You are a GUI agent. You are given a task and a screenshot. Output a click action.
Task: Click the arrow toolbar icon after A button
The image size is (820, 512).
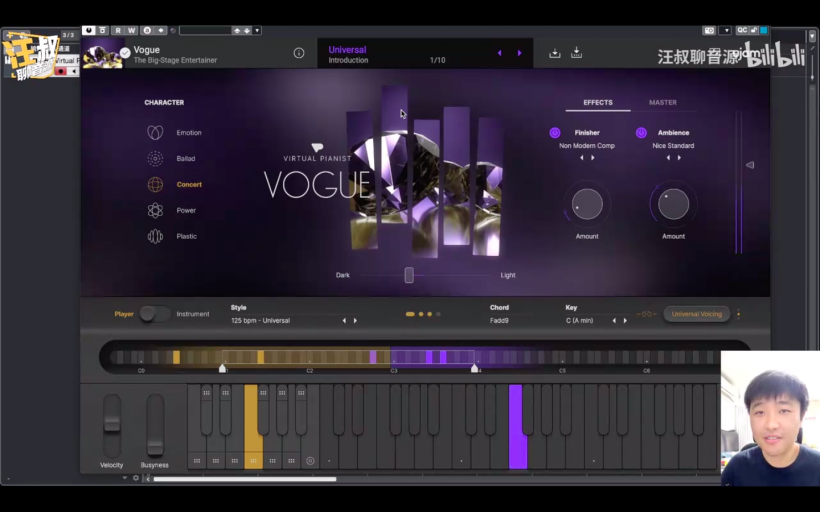pyautogui.click(x=161, y=30)
